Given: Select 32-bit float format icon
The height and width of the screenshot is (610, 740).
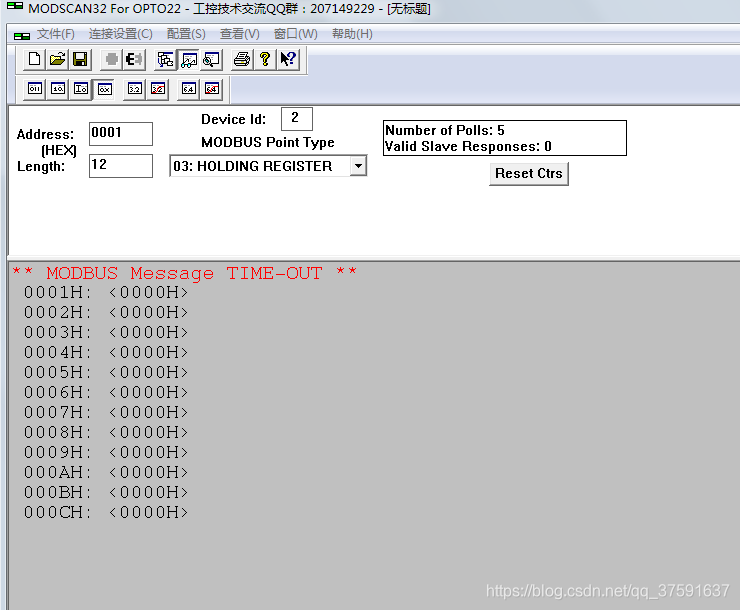Looking at the screenshot, I should [x=135, y=89].
